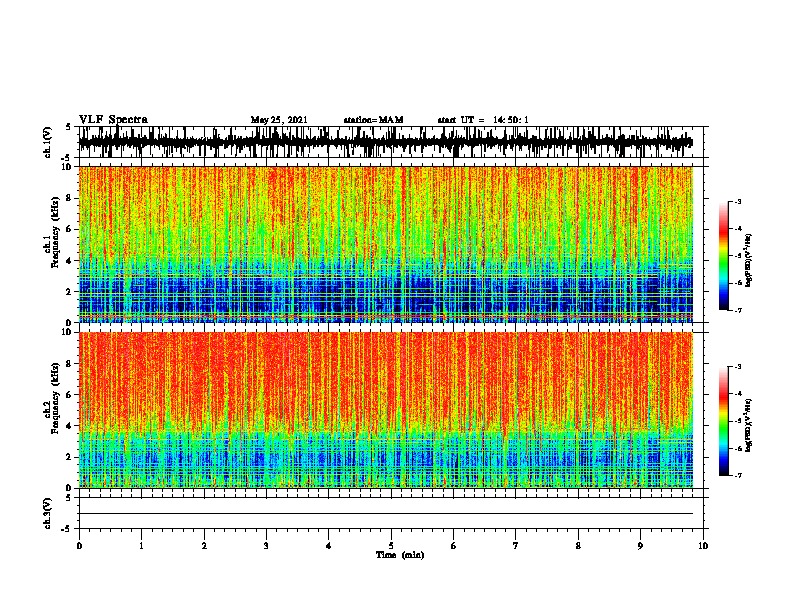Image resolution: width=792 pixels, height=612 pixels.
Task: Click the ch.1 spectrogram image
Action: [386, 244]
